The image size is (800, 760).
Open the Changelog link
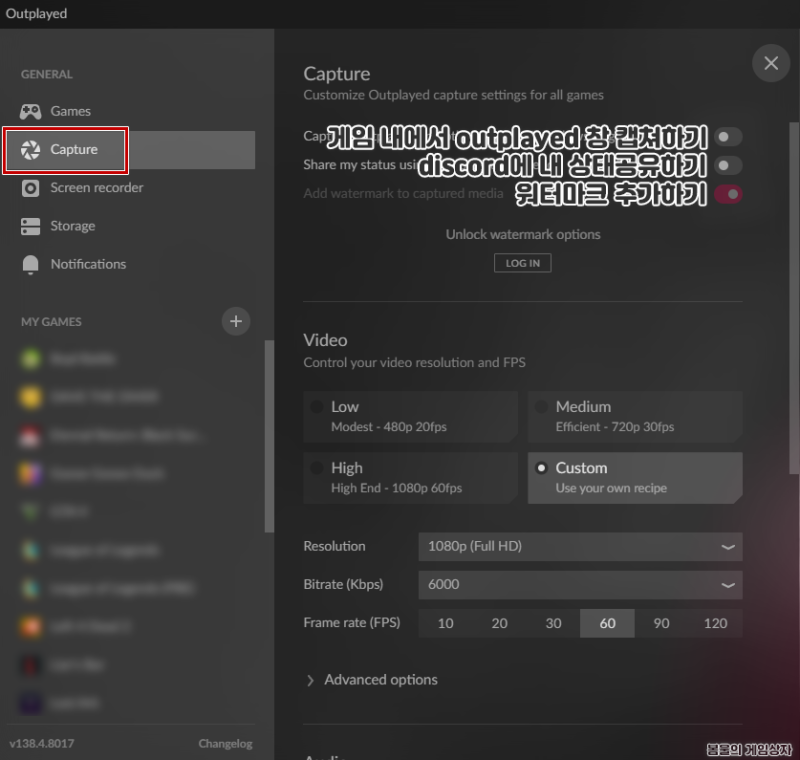pyautogui.click(x=226, y=744)
